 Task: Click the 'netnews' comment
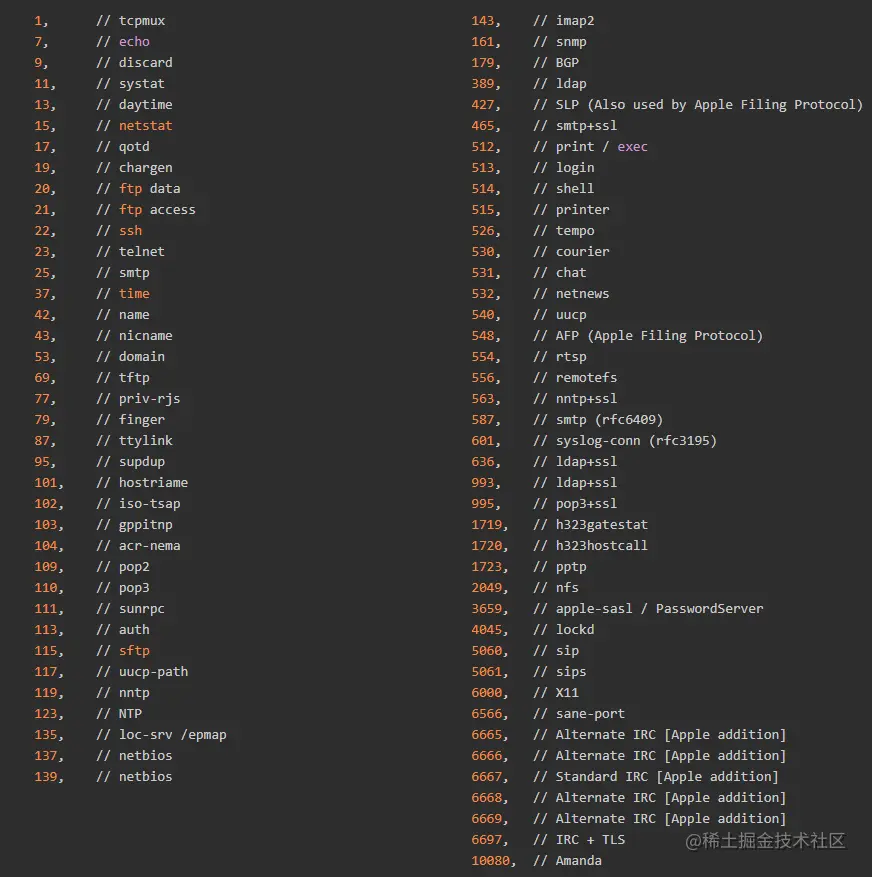tap(582, 294)
